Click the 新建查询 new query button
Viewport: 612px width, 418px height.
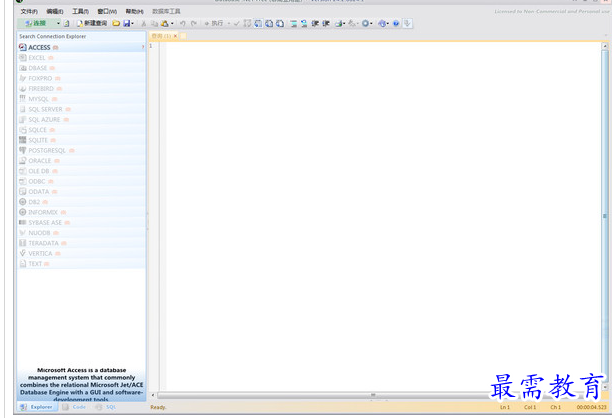click(x=92, y=23)
